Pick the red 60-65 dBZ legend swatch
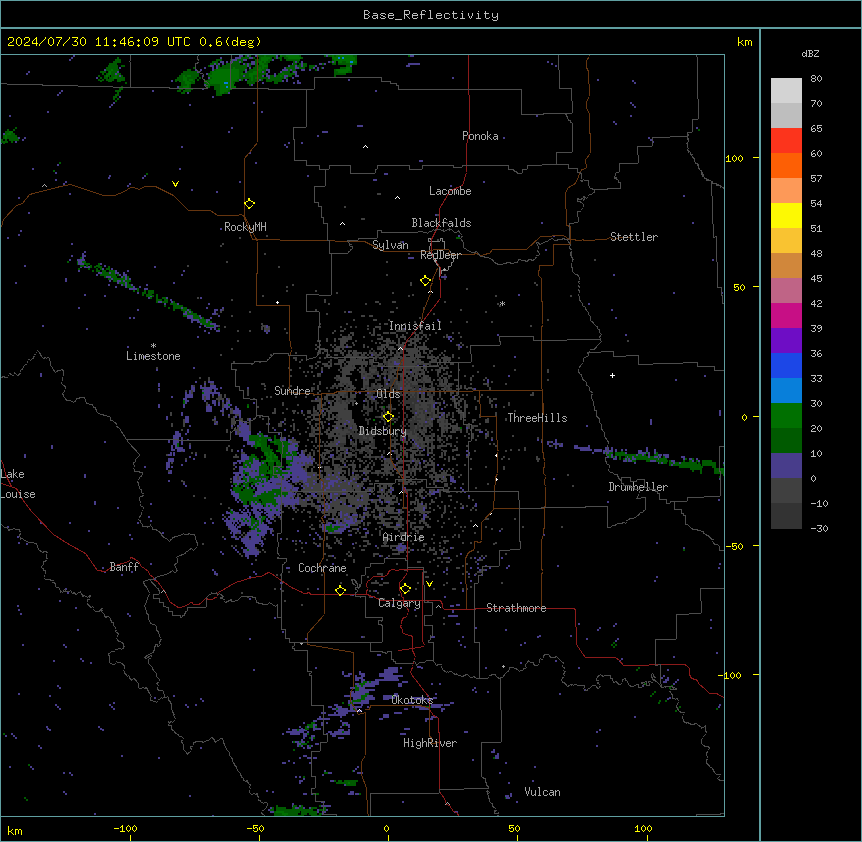Image resolution: width=862 pixels, height=842 pixels. coord(786,140)
